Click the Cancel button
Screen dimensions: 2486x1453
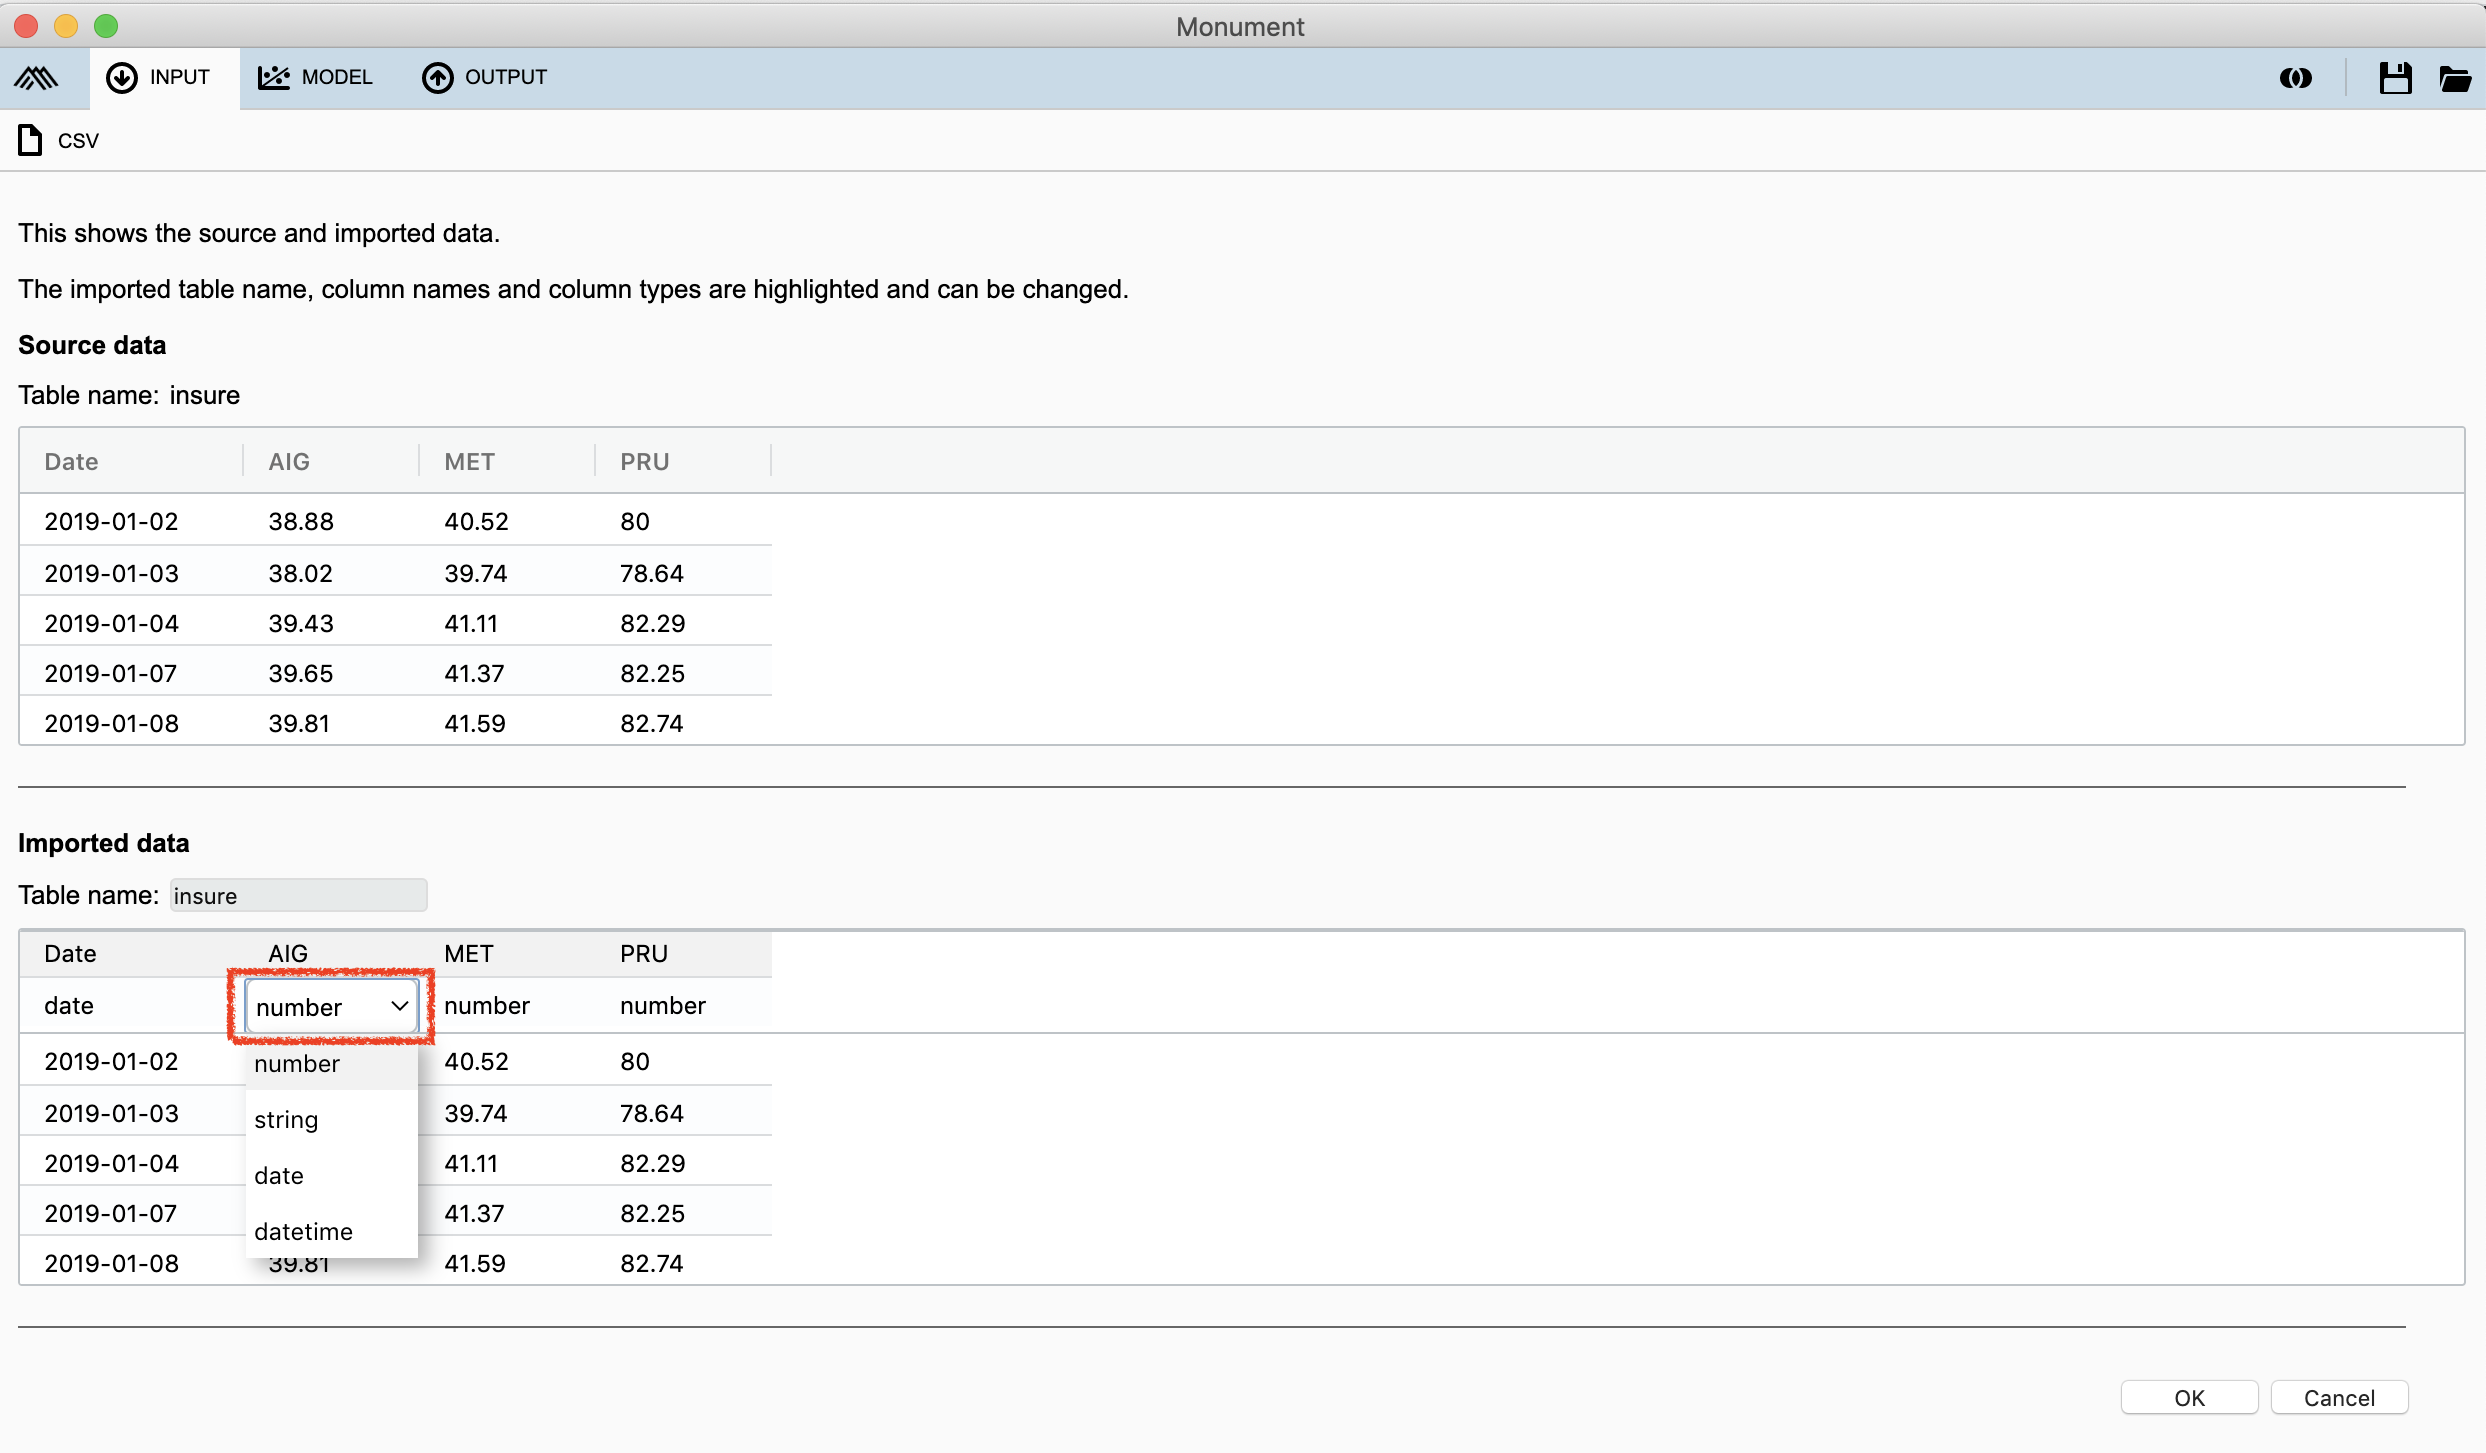(x=2339, y=1398)
